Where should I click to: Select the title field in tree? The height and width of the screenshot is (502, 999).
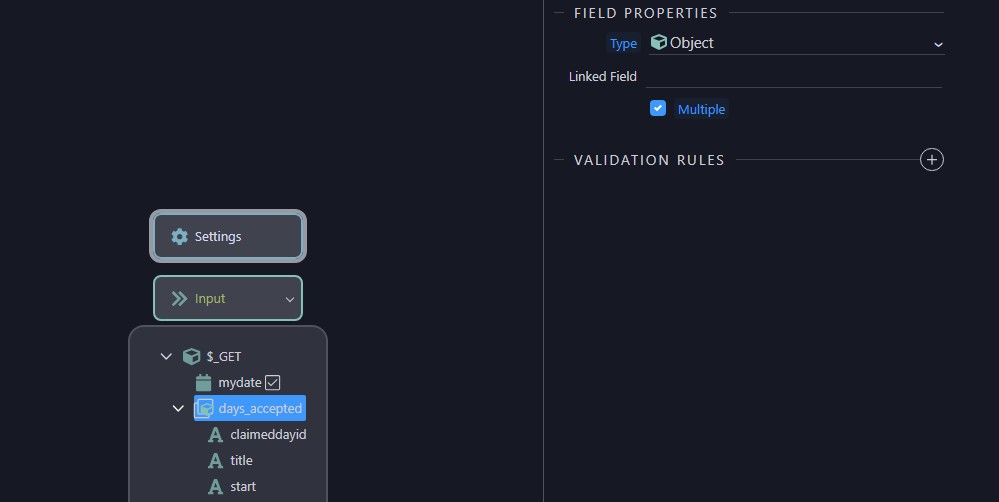pos(241,461)
